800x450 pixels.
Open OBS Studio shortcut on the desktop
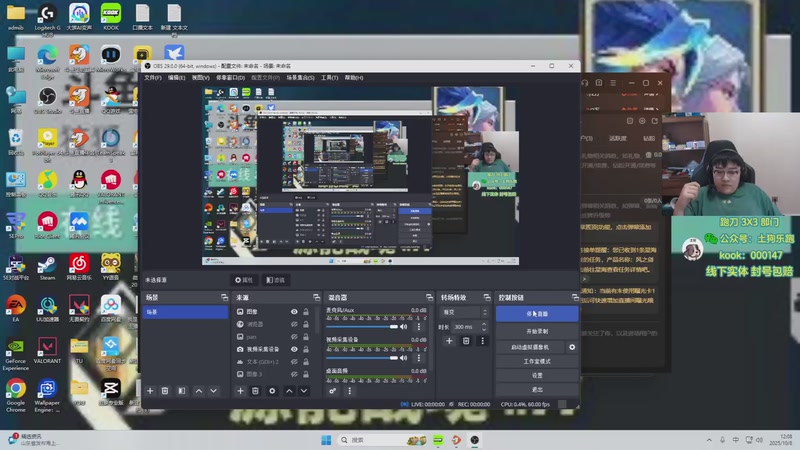[x=47, y=99]
